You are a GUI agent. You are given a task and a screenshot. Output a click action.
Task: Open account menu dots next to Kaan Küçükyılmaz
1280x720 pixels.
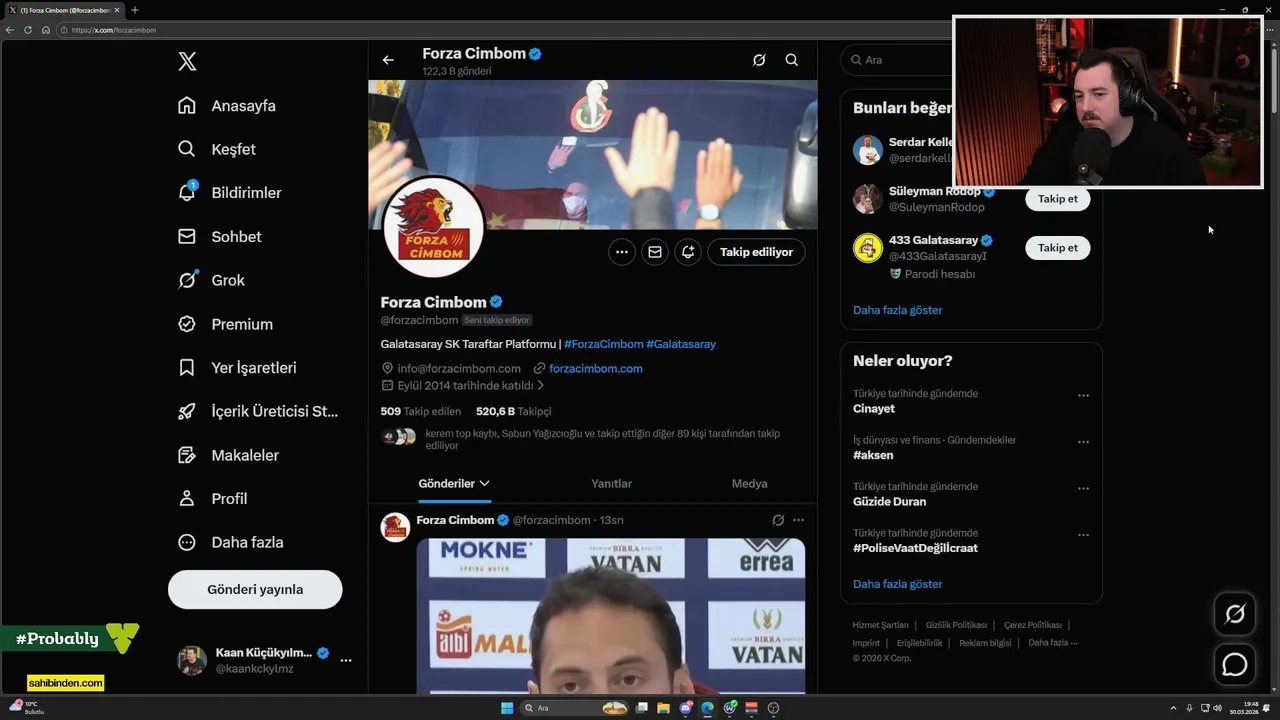coord(345,660)
